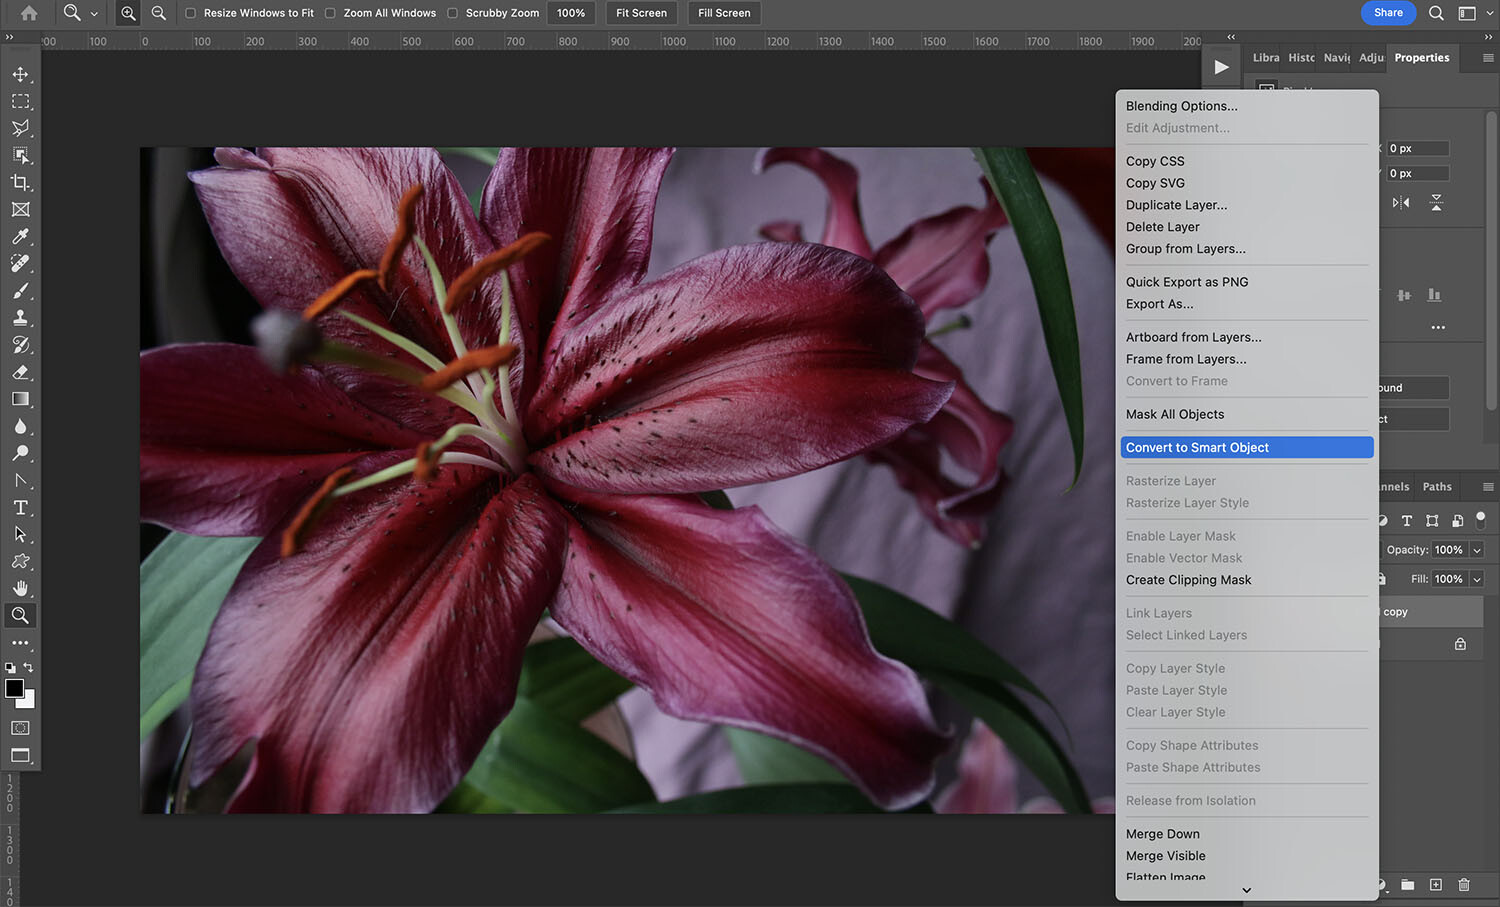Image resolution: width=1500 pixels, height=907 pixels.
Task: Click the Fit Screen button
Action: click(x=640, y=13)
